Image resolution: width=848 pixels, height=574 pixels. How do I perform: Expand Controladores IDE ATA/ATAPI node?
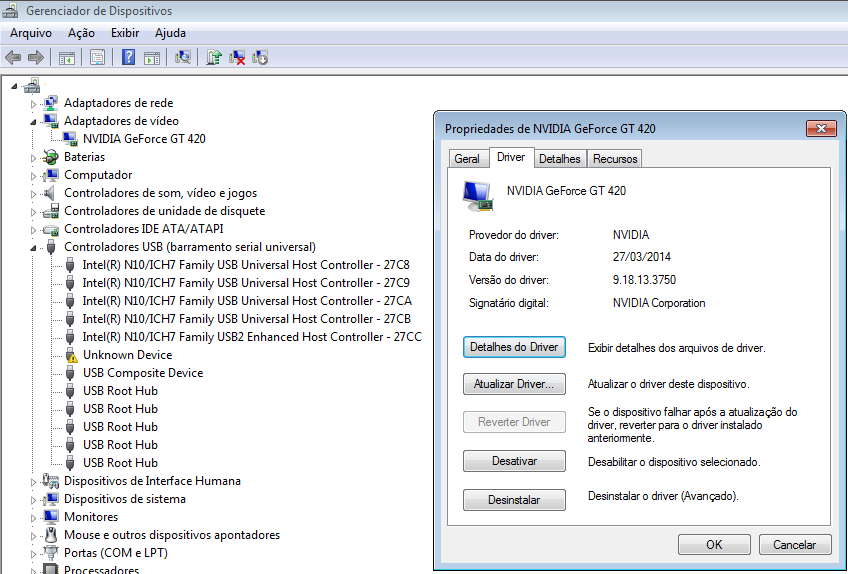click(x=34, y=230)
